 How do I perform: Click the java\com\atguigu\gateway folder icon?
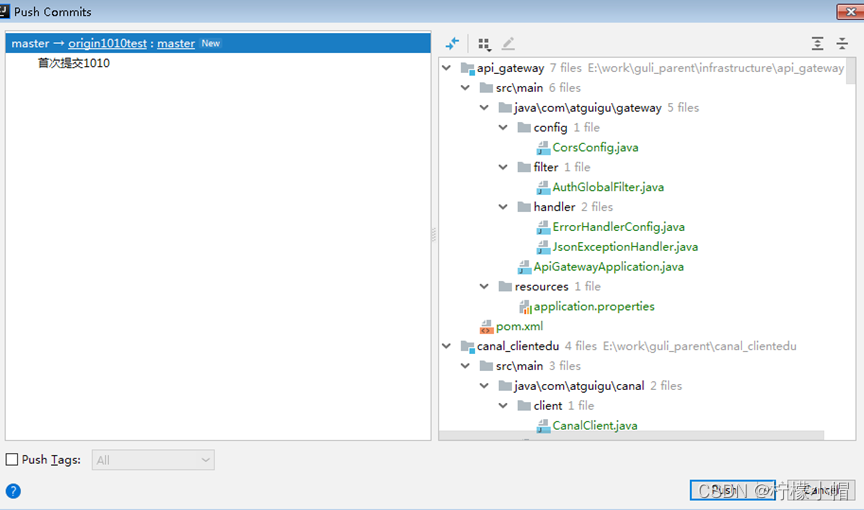click(505, 108)
